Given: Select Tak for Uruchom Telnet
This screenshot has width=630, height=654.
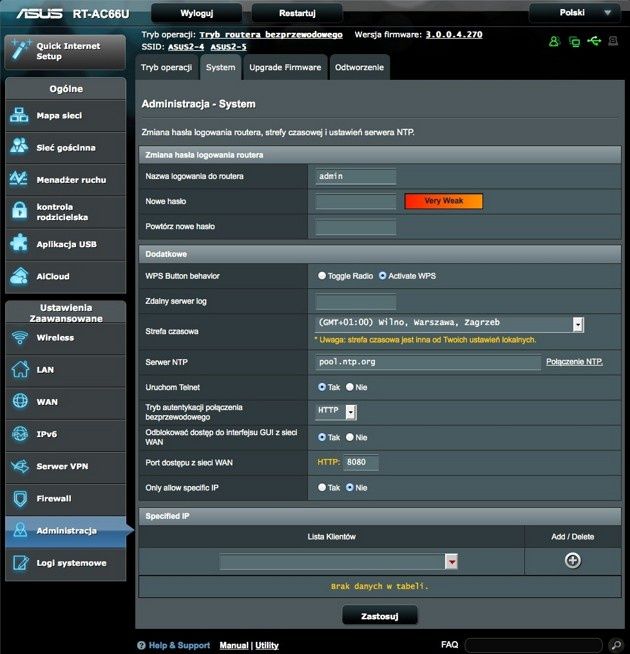Looking at the screenshot, I should pos(322,387).
